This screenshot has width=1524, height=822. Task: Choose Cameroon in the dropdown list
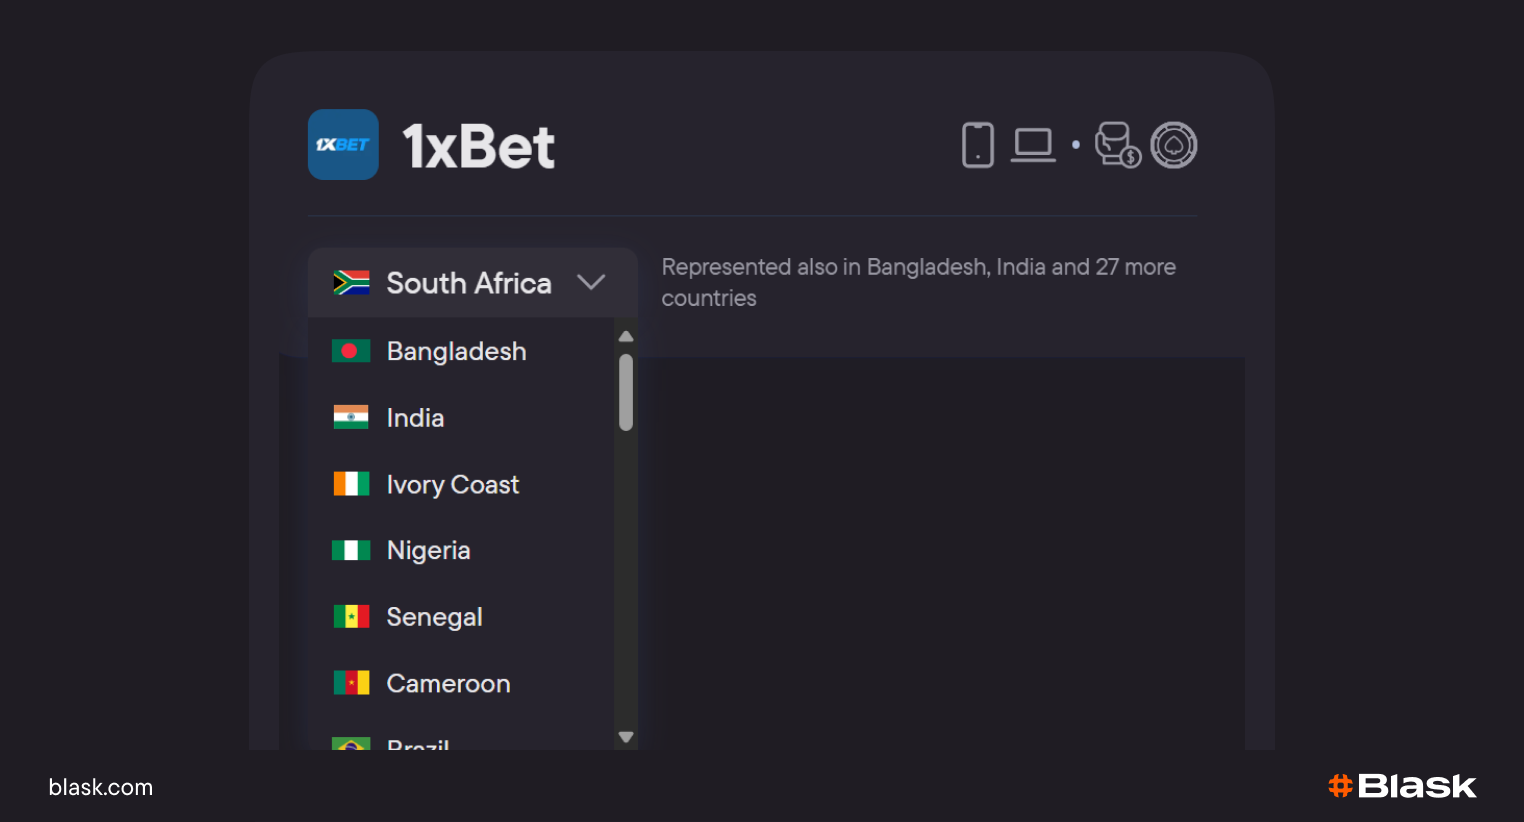[448, 684]
